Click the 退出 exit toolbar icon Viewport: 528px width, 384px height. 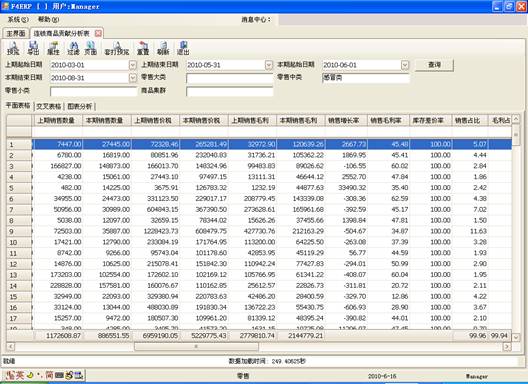[183, 48]
